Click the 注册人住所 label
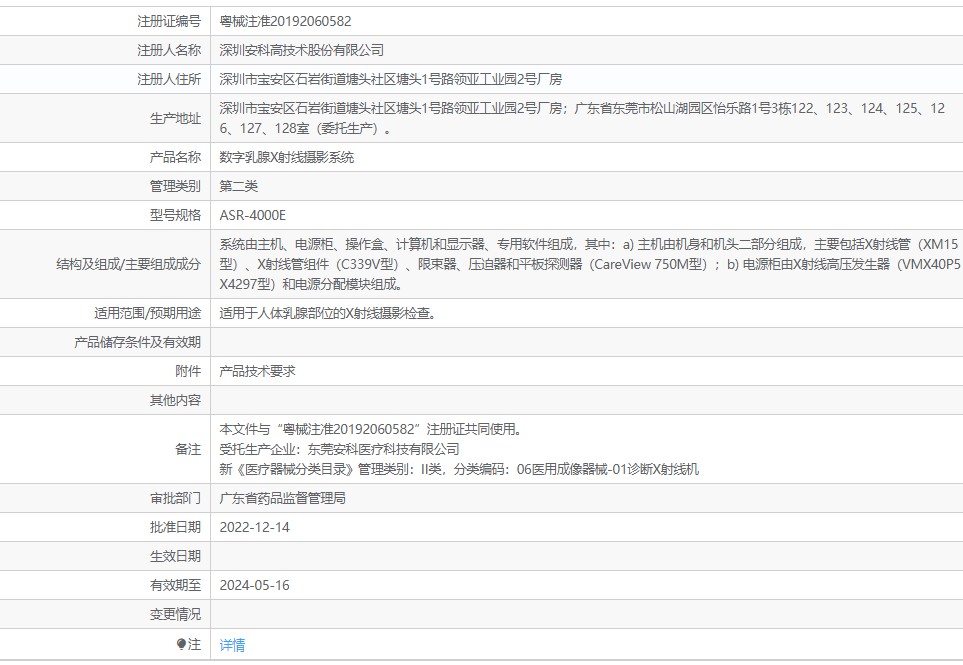The width and height of the screenshot is (963, 665). pos(169,79)
